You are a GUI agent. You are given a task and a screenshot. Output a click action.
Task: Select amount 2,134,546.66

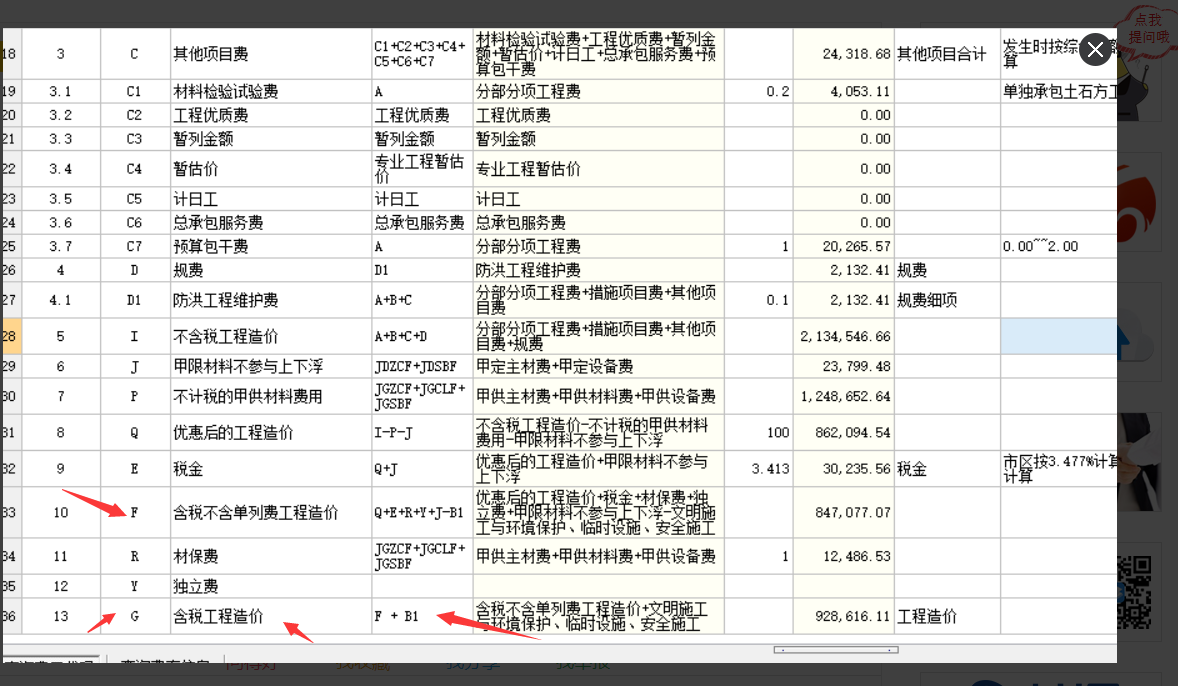coord(844,337)
